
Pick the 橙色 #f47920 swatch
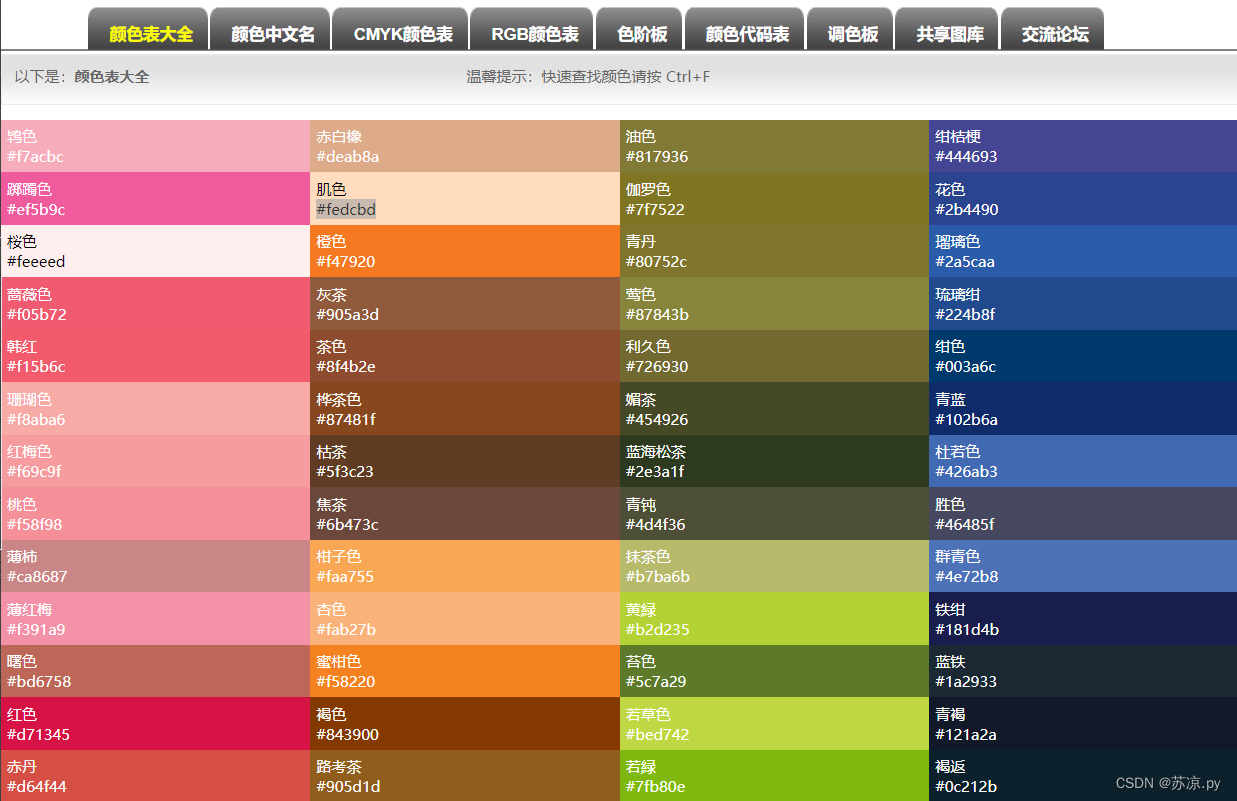[465, 251]
